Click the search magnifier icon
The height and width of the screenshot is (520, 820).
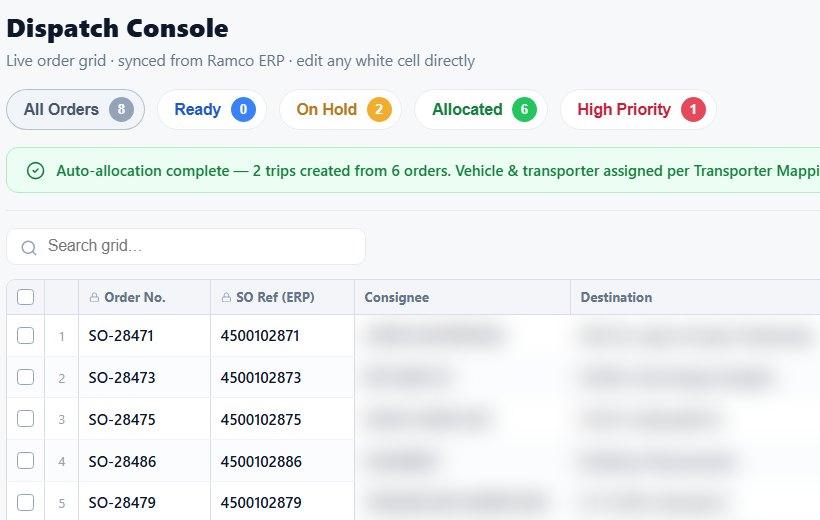click(29, 247)
